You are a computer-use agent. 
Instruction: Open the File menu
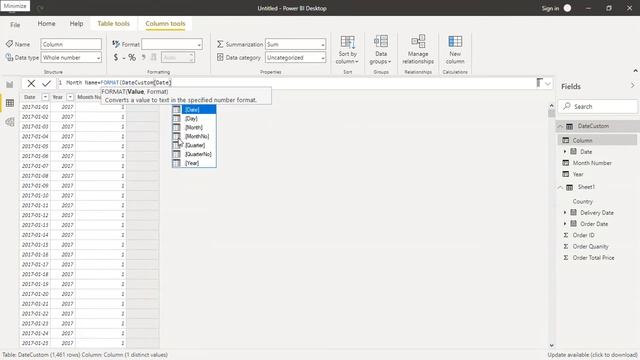click(15, 24)
